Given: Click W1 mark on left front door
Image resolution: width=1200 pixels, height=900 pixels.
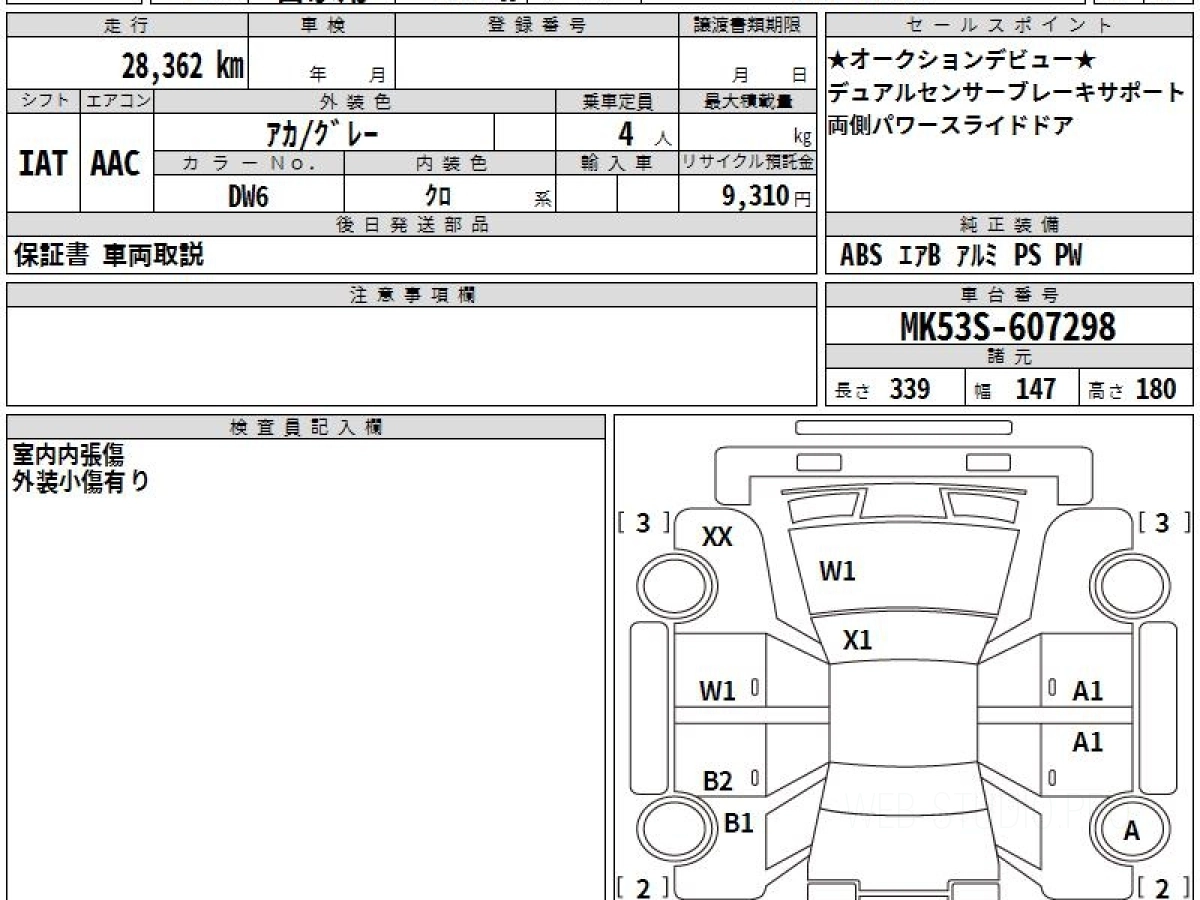Looking at the screenshot, I should tap(717, 691).
